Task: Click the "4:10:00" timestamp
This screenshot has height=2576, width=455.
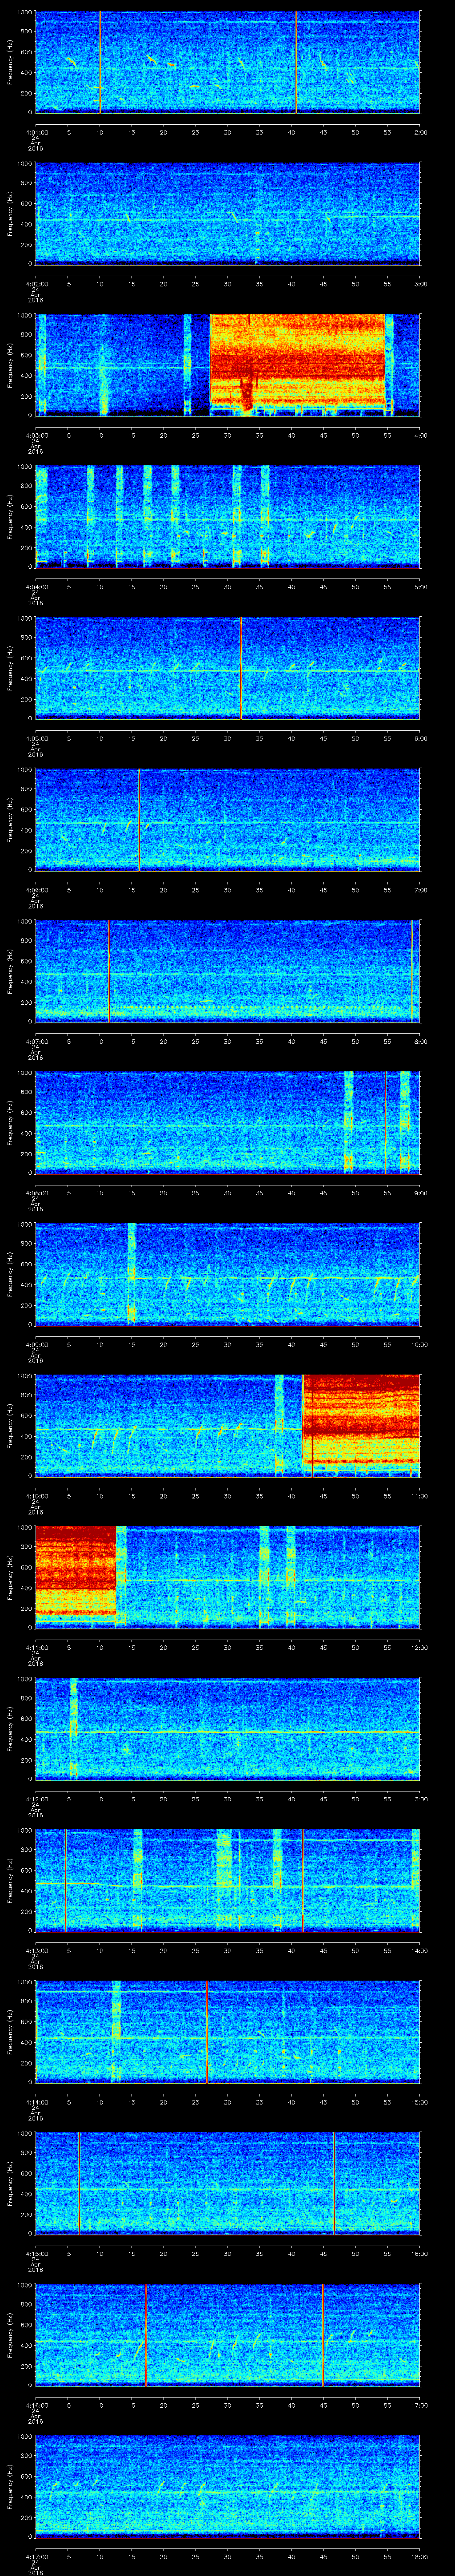Action: pos(36,1495)
